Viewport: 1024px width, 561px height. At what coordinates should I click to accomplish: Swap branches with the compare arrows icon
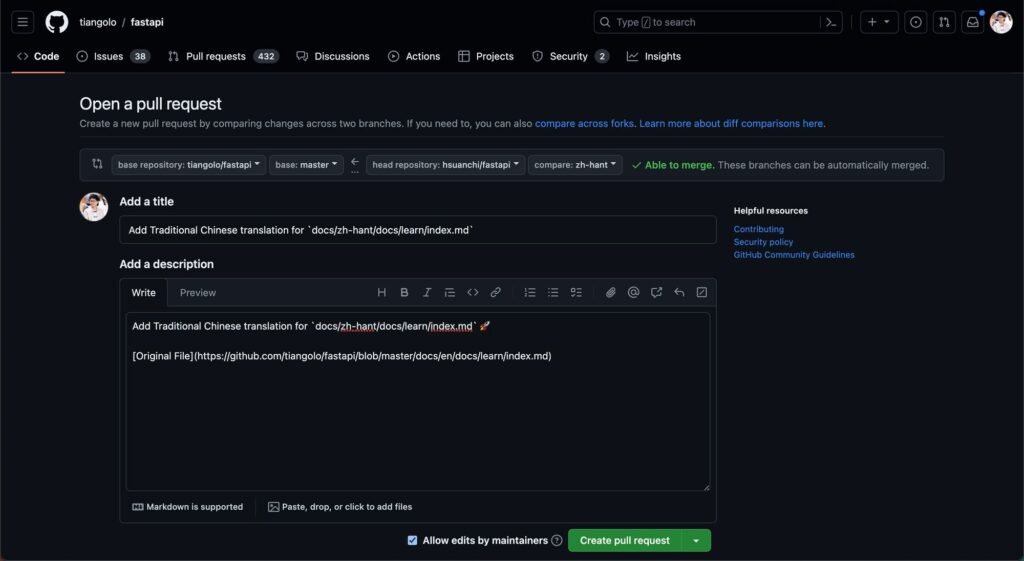click(x=97, y=164)
